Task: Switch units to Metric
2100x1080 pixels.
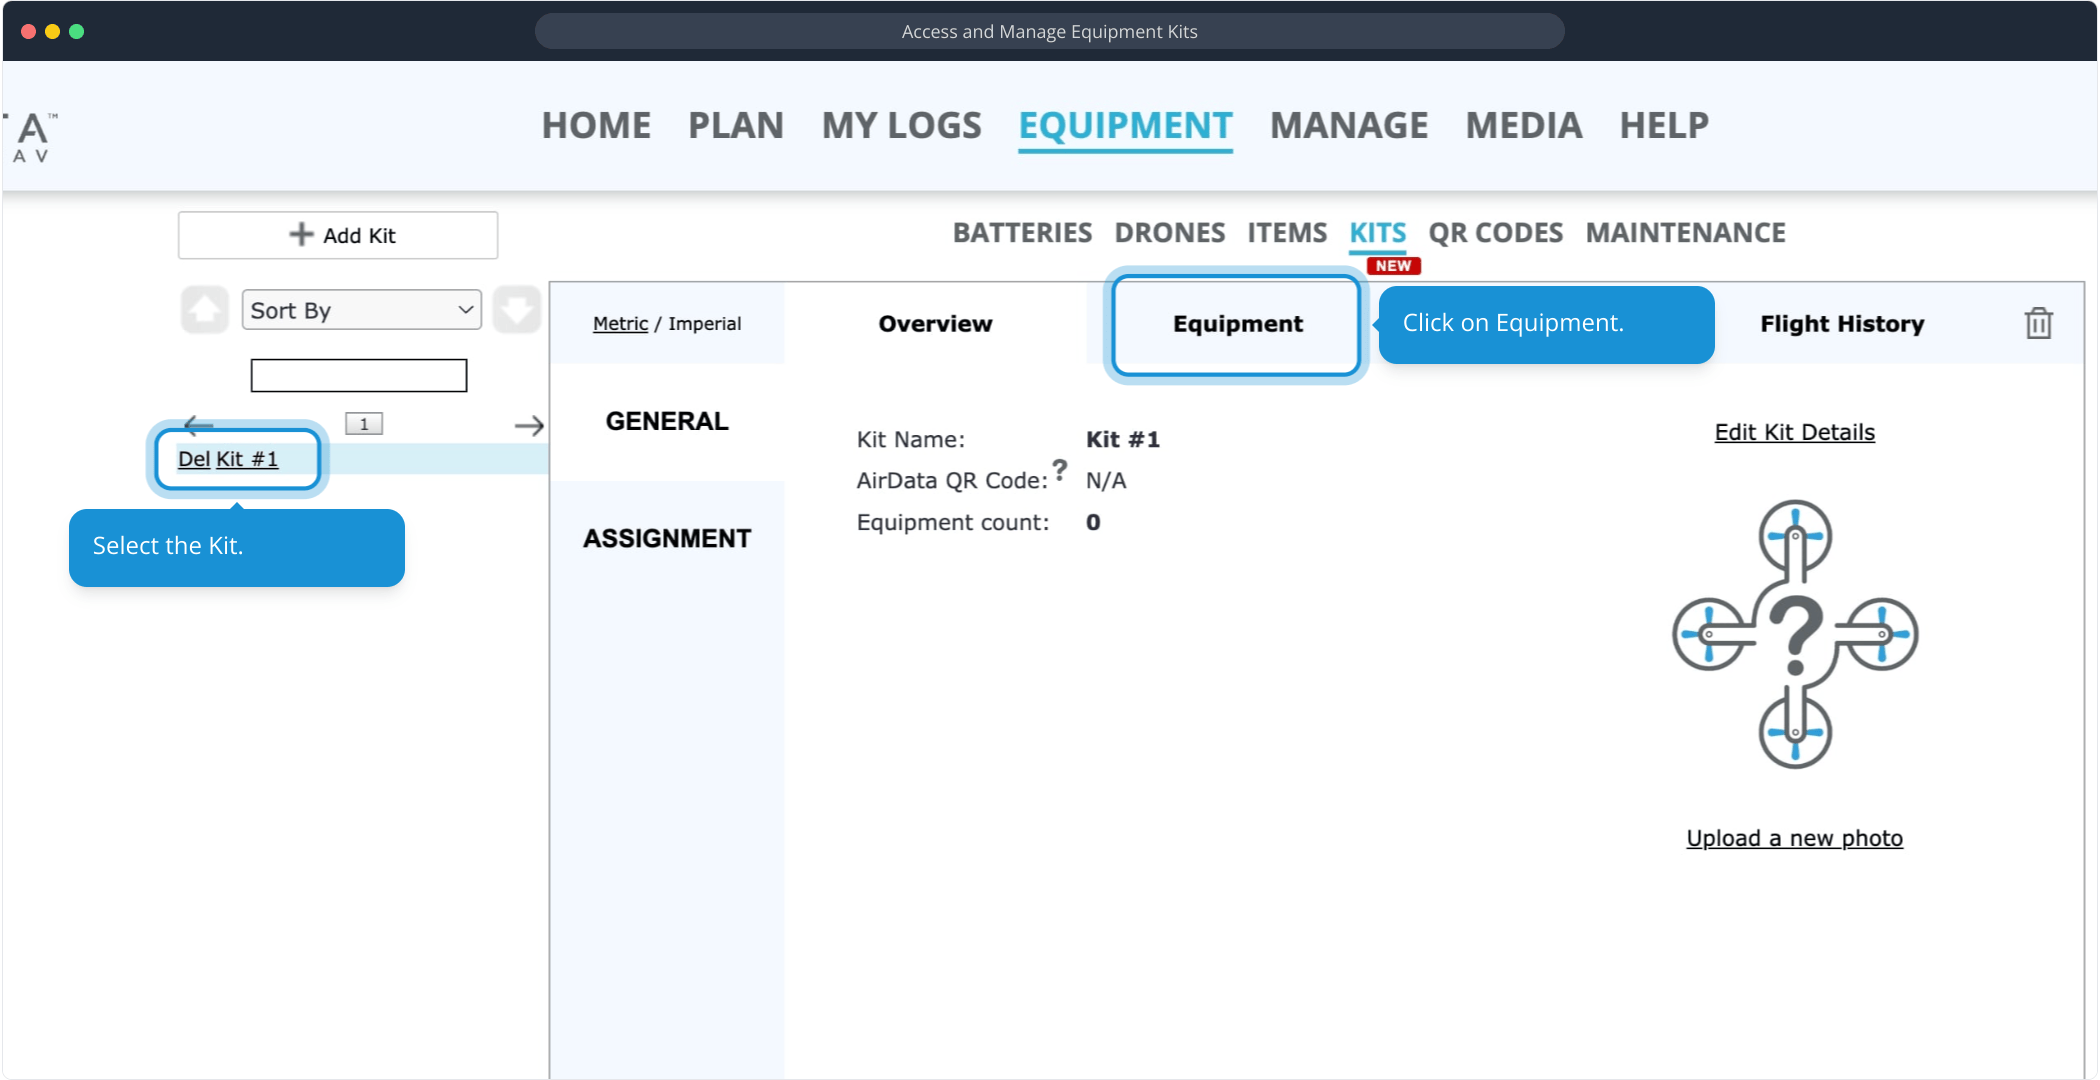Action: point(620,324)
